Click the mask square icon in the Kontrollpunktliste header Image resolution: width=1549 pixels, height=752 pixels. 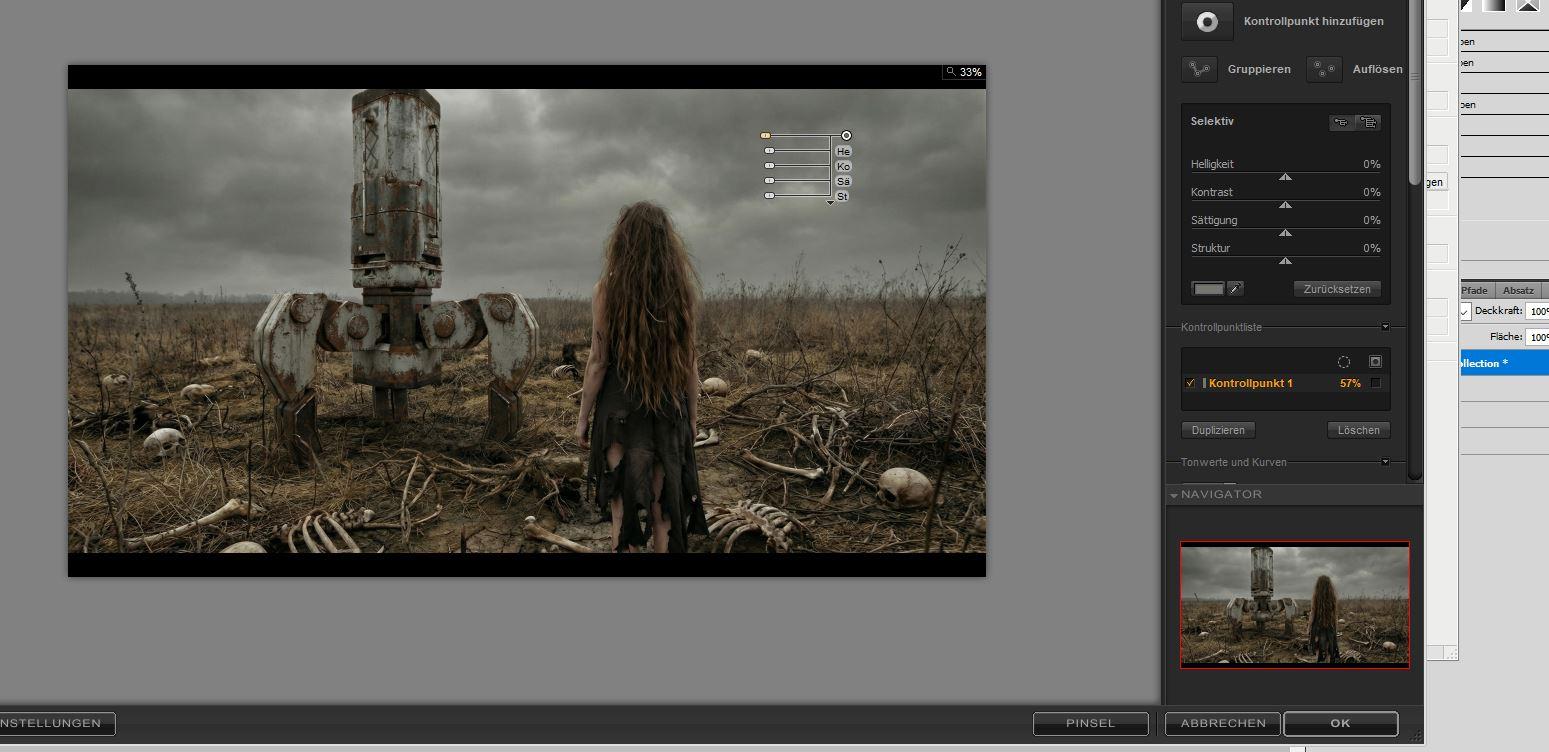point(1375,362)
